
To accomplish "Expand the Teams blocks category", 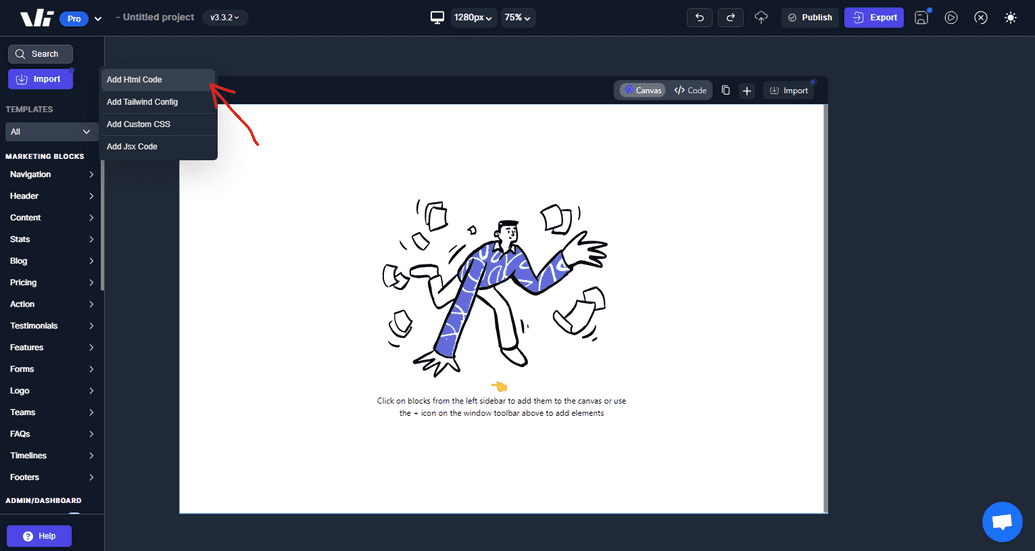I will click(51, 412).
